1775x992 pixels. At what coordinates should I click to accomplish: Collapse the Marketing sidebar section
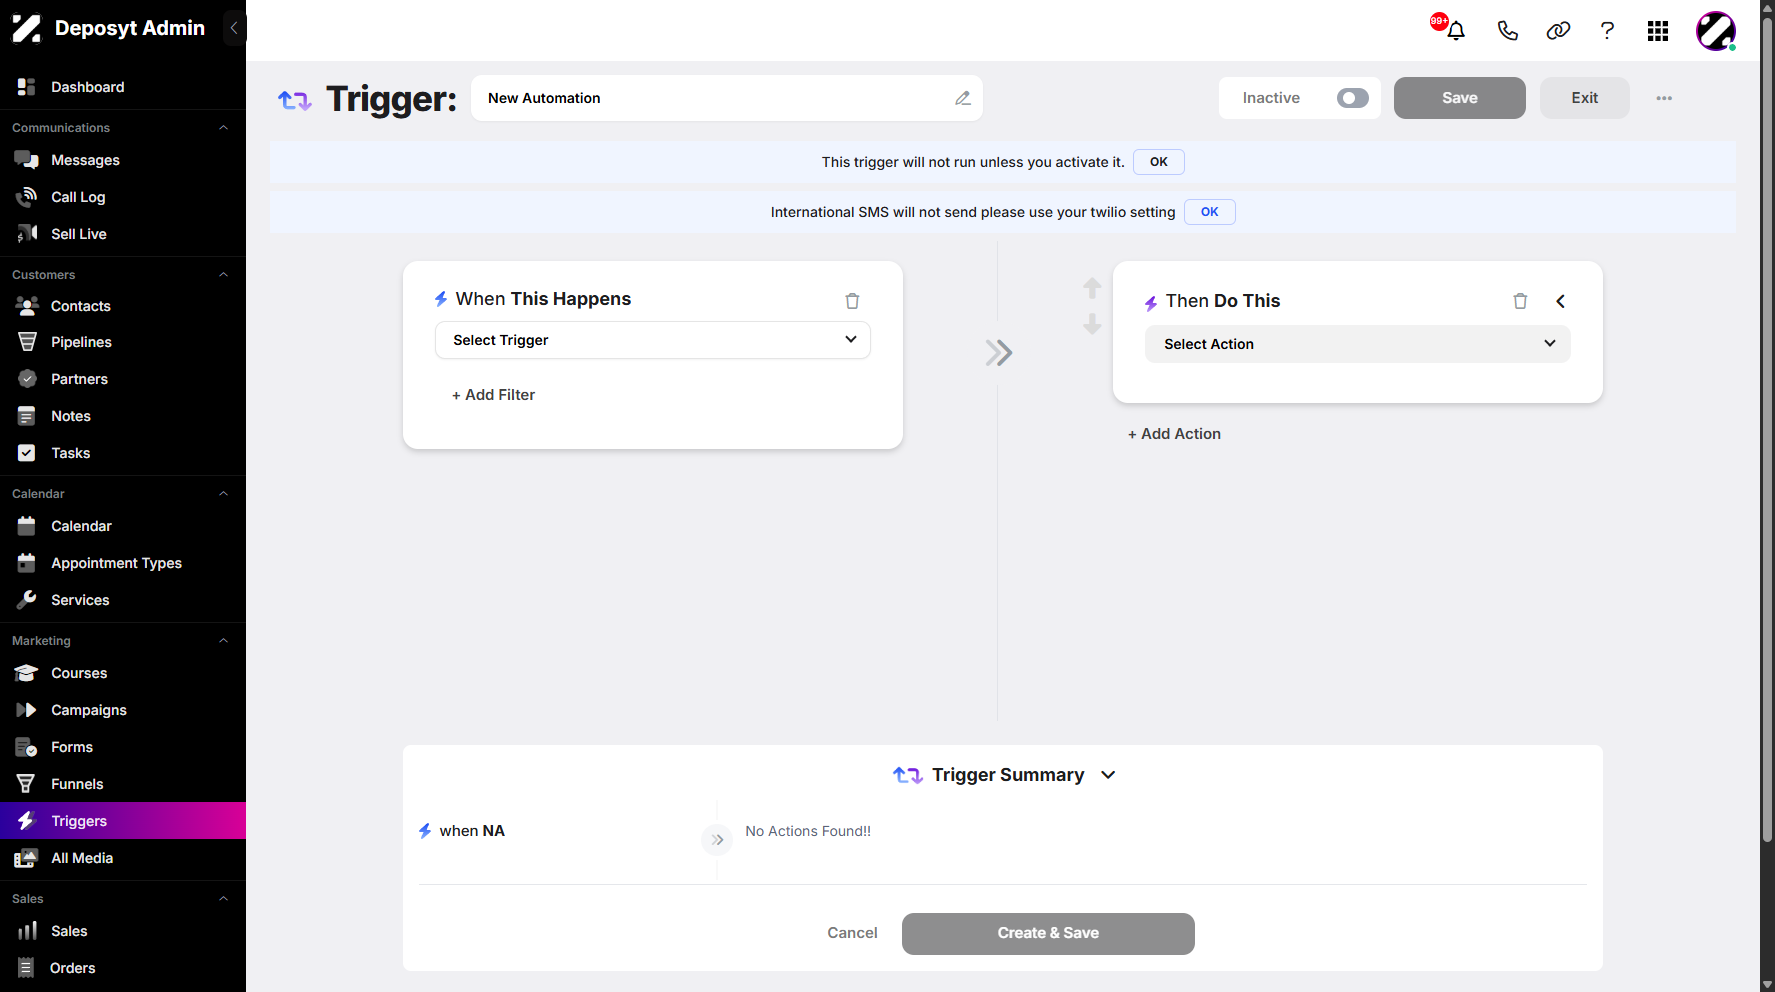(x=223, y=641)
